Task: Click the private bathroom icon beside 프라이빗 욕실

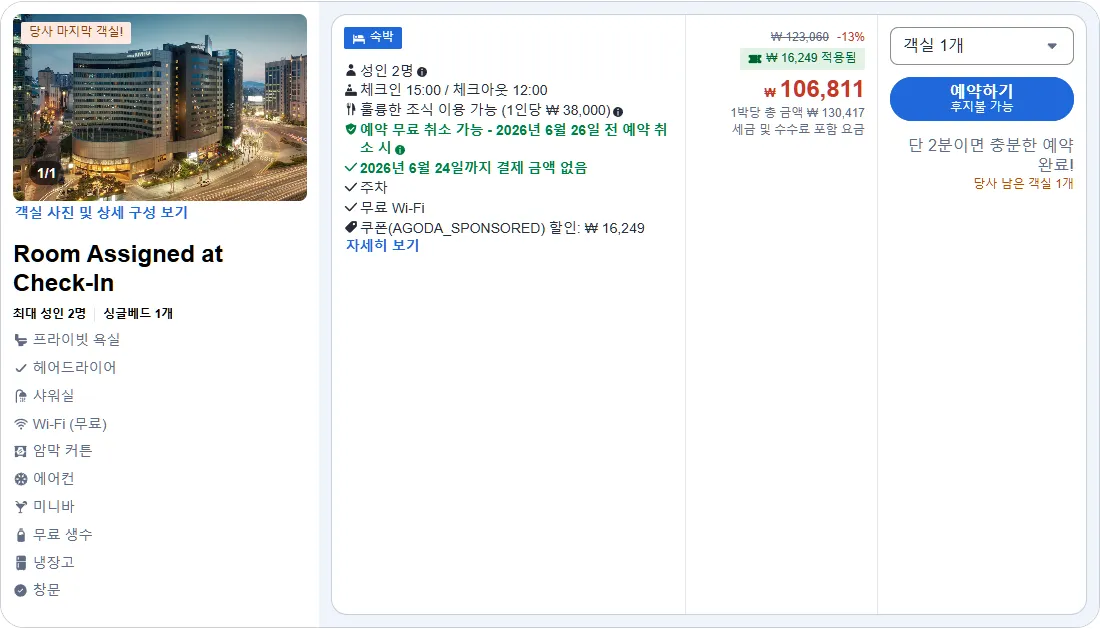Action: (21, 340)
